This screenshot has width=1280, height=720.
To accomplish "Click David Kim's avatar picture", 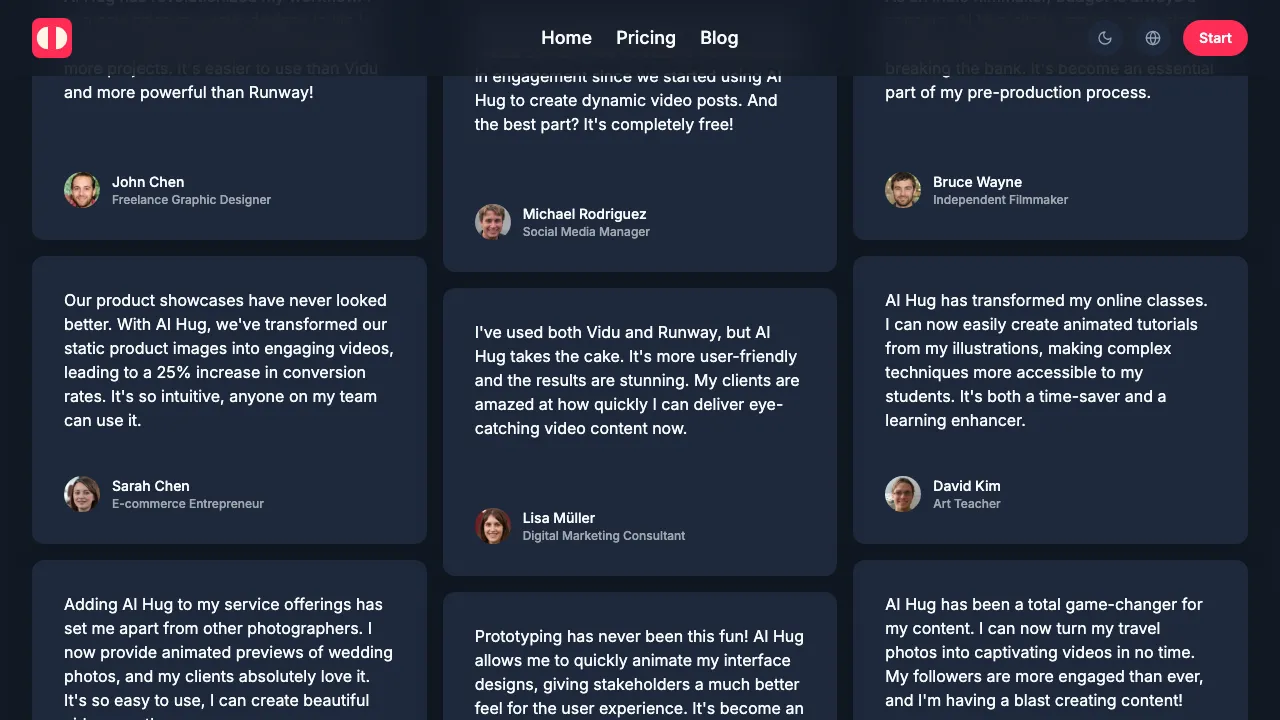I will pyautogui.click(x=903, y=494).
